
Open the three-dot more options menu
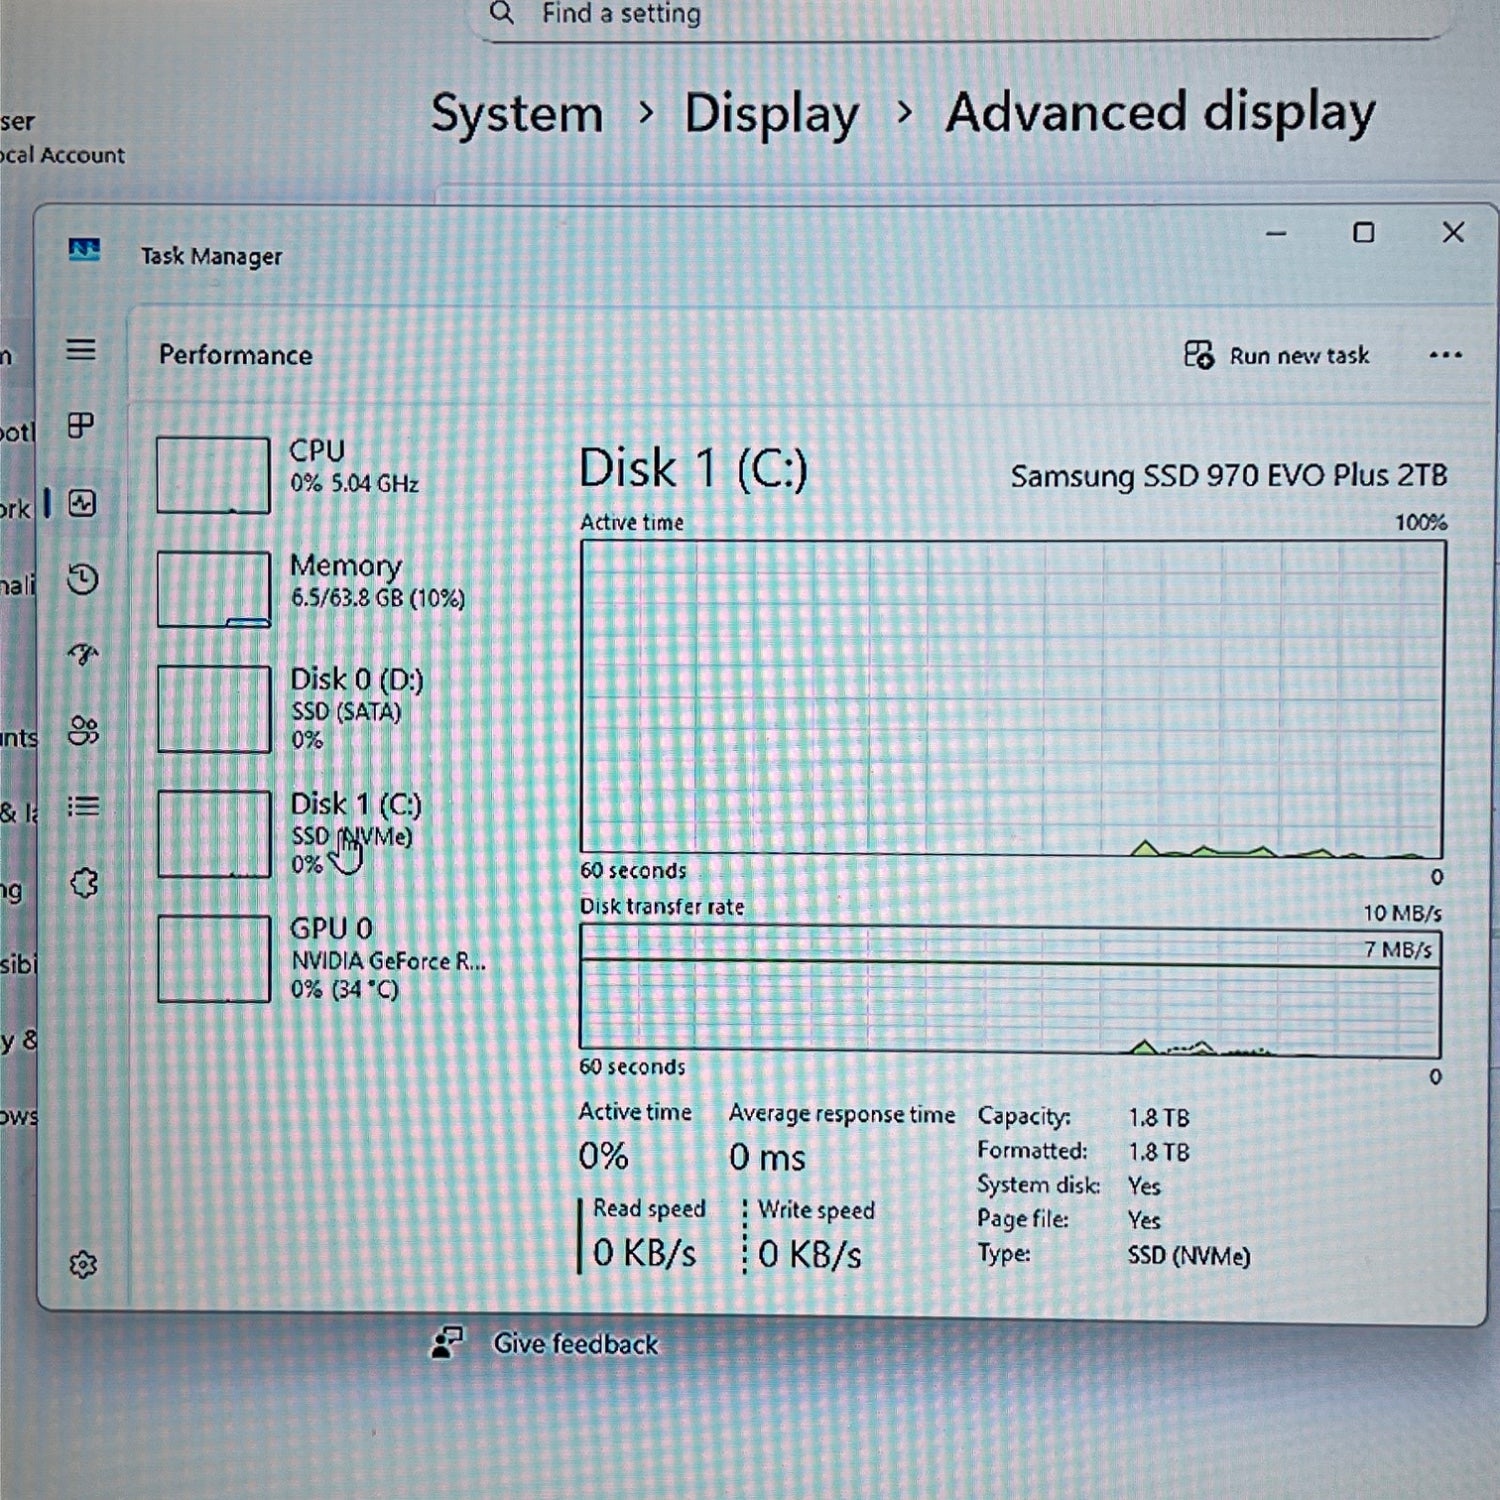pos(1445,355)
